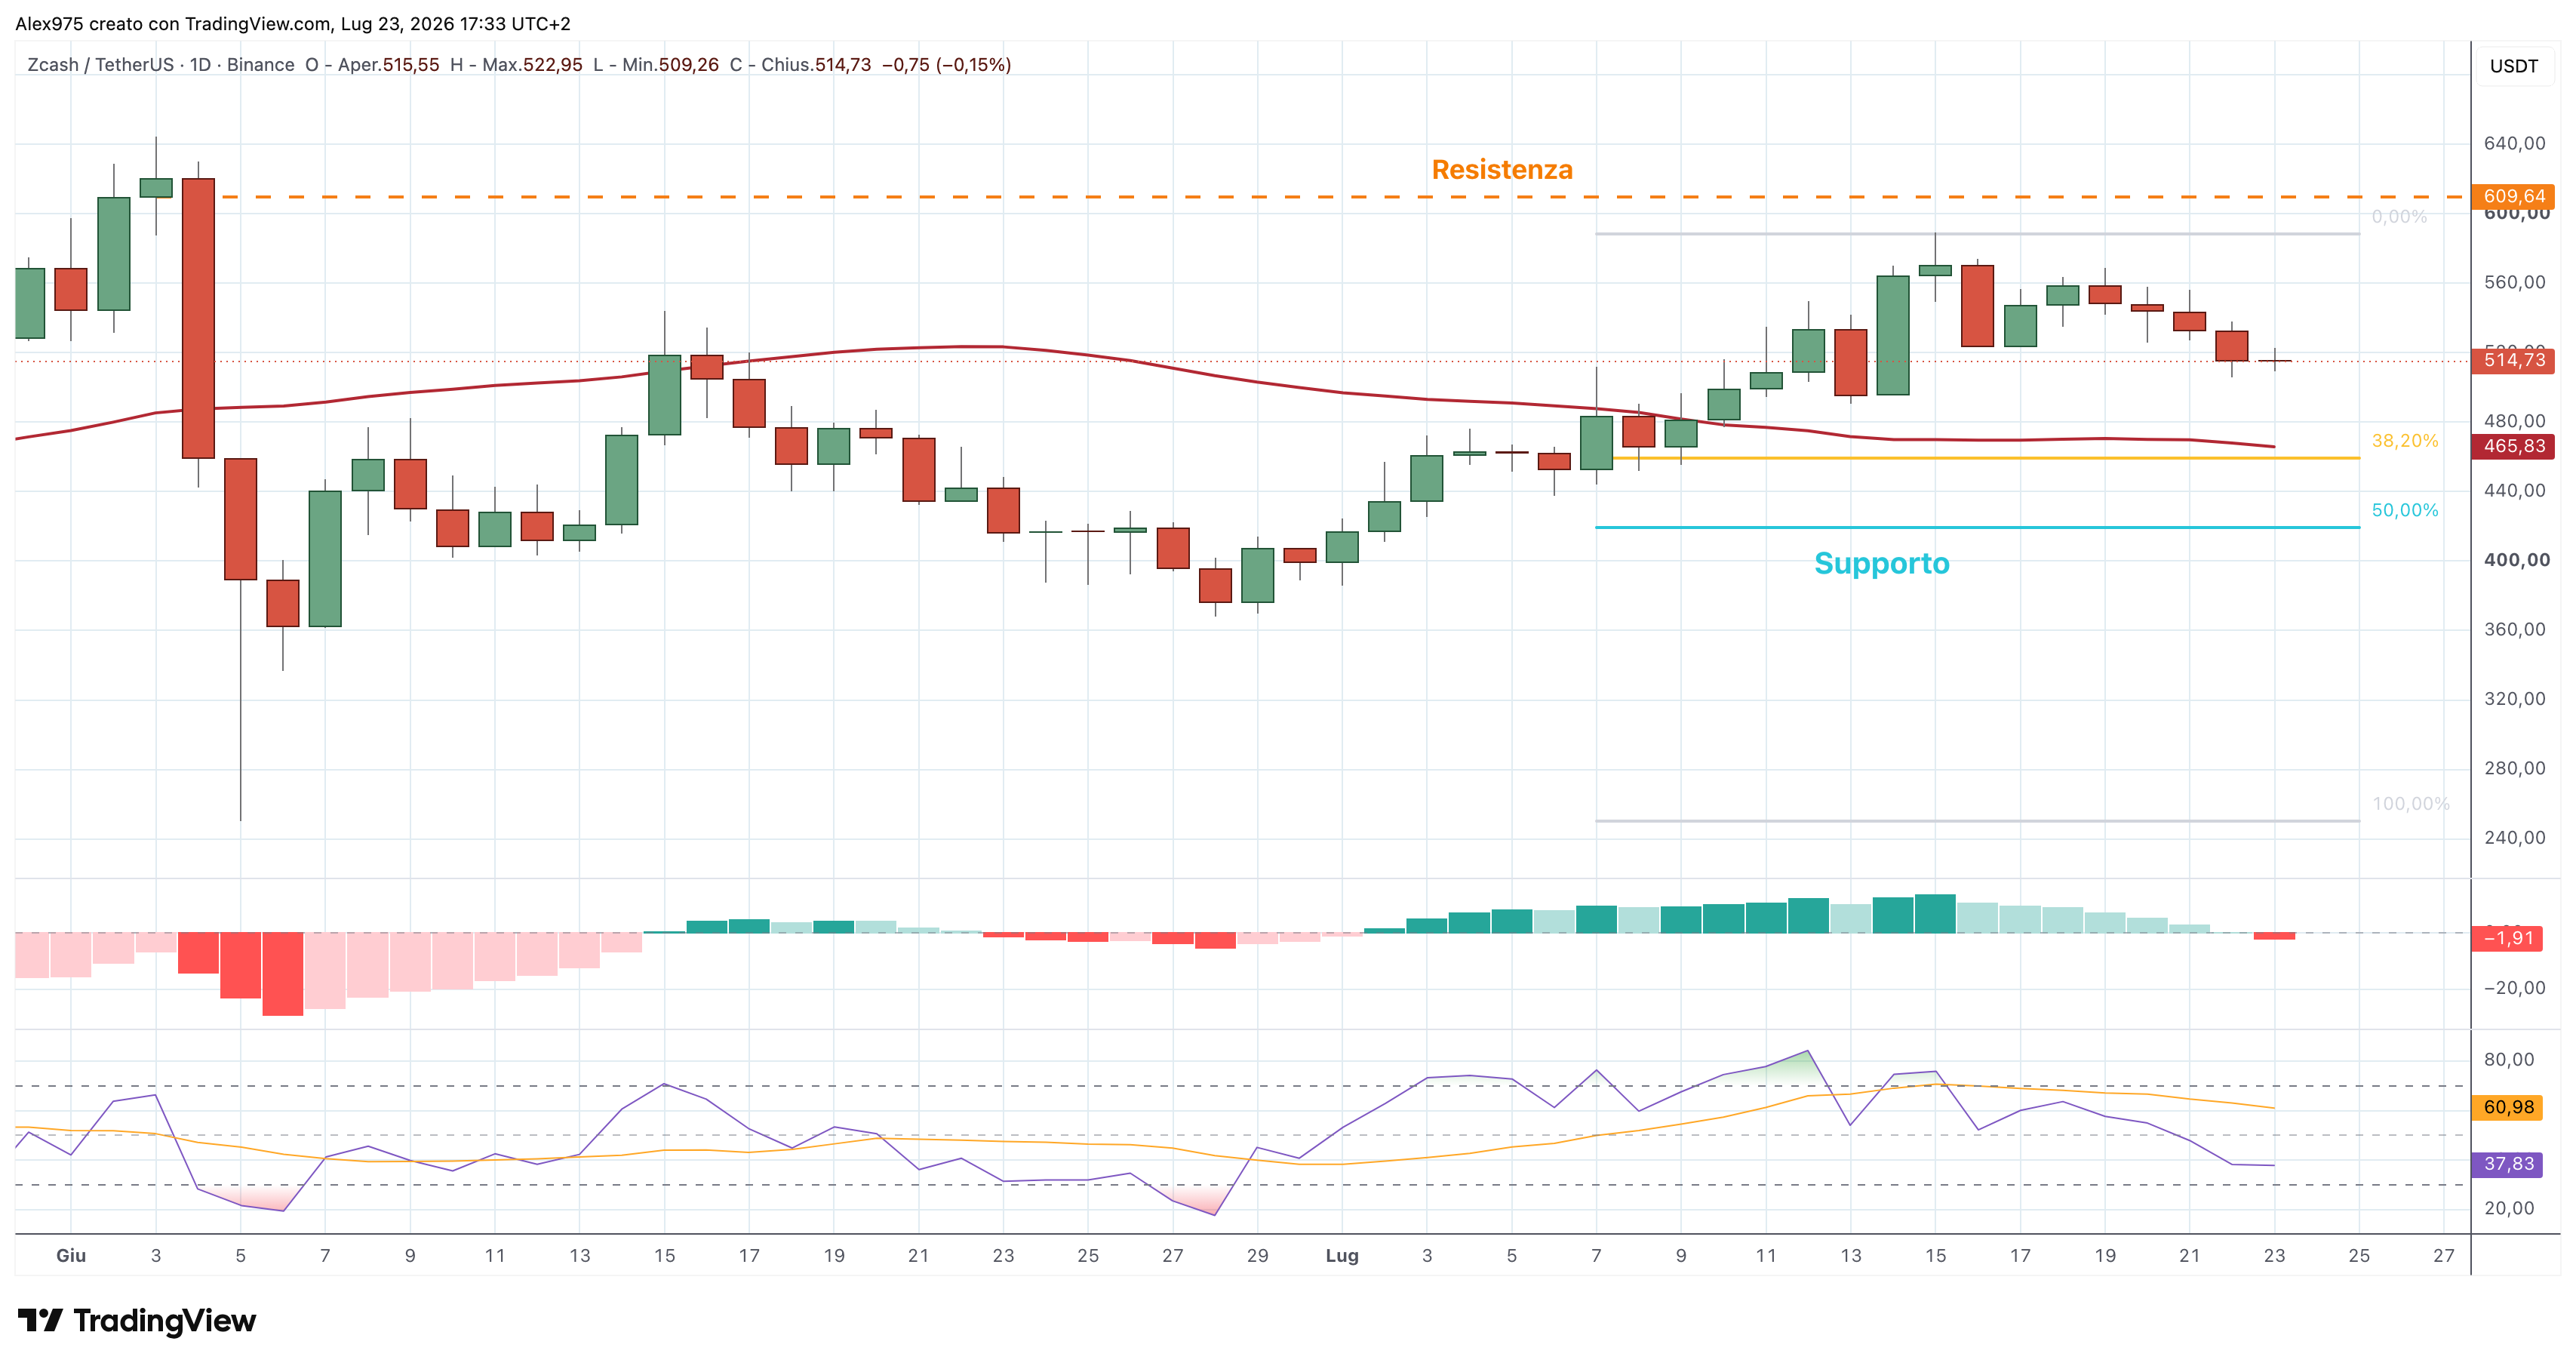The image size is (2576, 1366).
Task: Click the 50,00% Fibonacci level label
Action: [x=2404, y=510]
